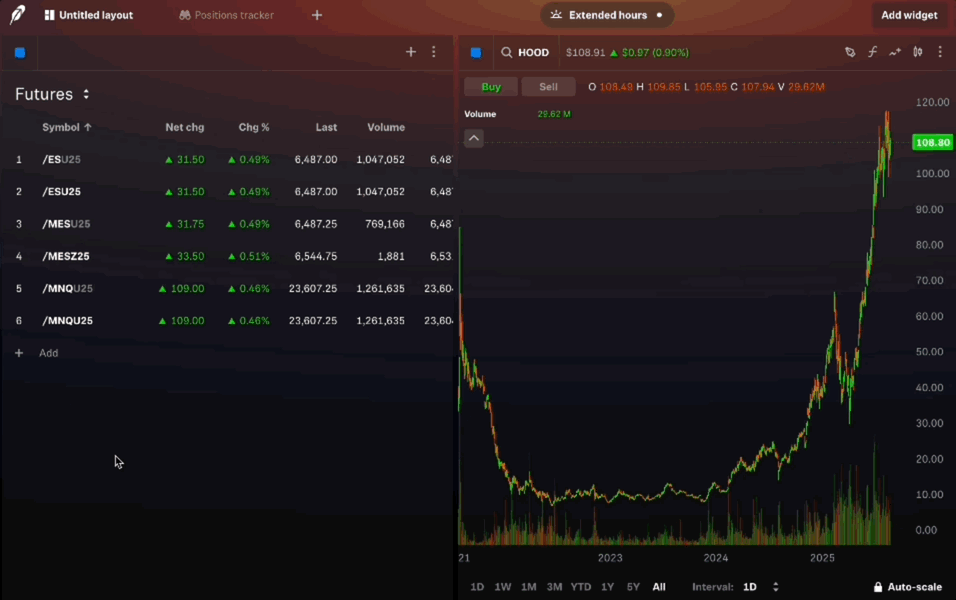Image resolution: width=956 pixels, height=600 pixels.
Task: Open the Futures widget overflow menu icon
Action: 433,51
